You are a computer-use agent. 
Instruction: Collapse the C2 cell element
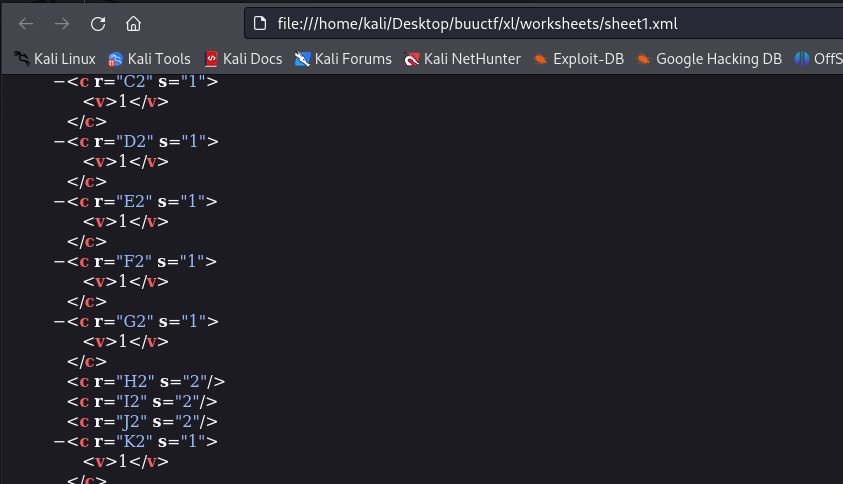click(x=59, y=82)
